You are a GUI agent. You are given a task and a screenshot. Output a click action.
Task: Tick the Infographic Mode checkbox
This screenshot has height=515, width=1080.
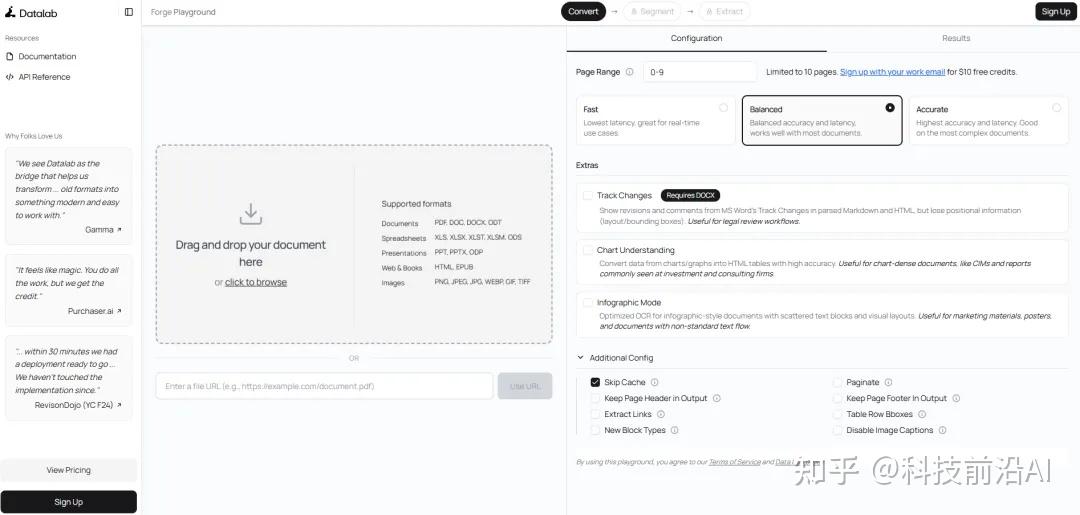tap(588, 302)
